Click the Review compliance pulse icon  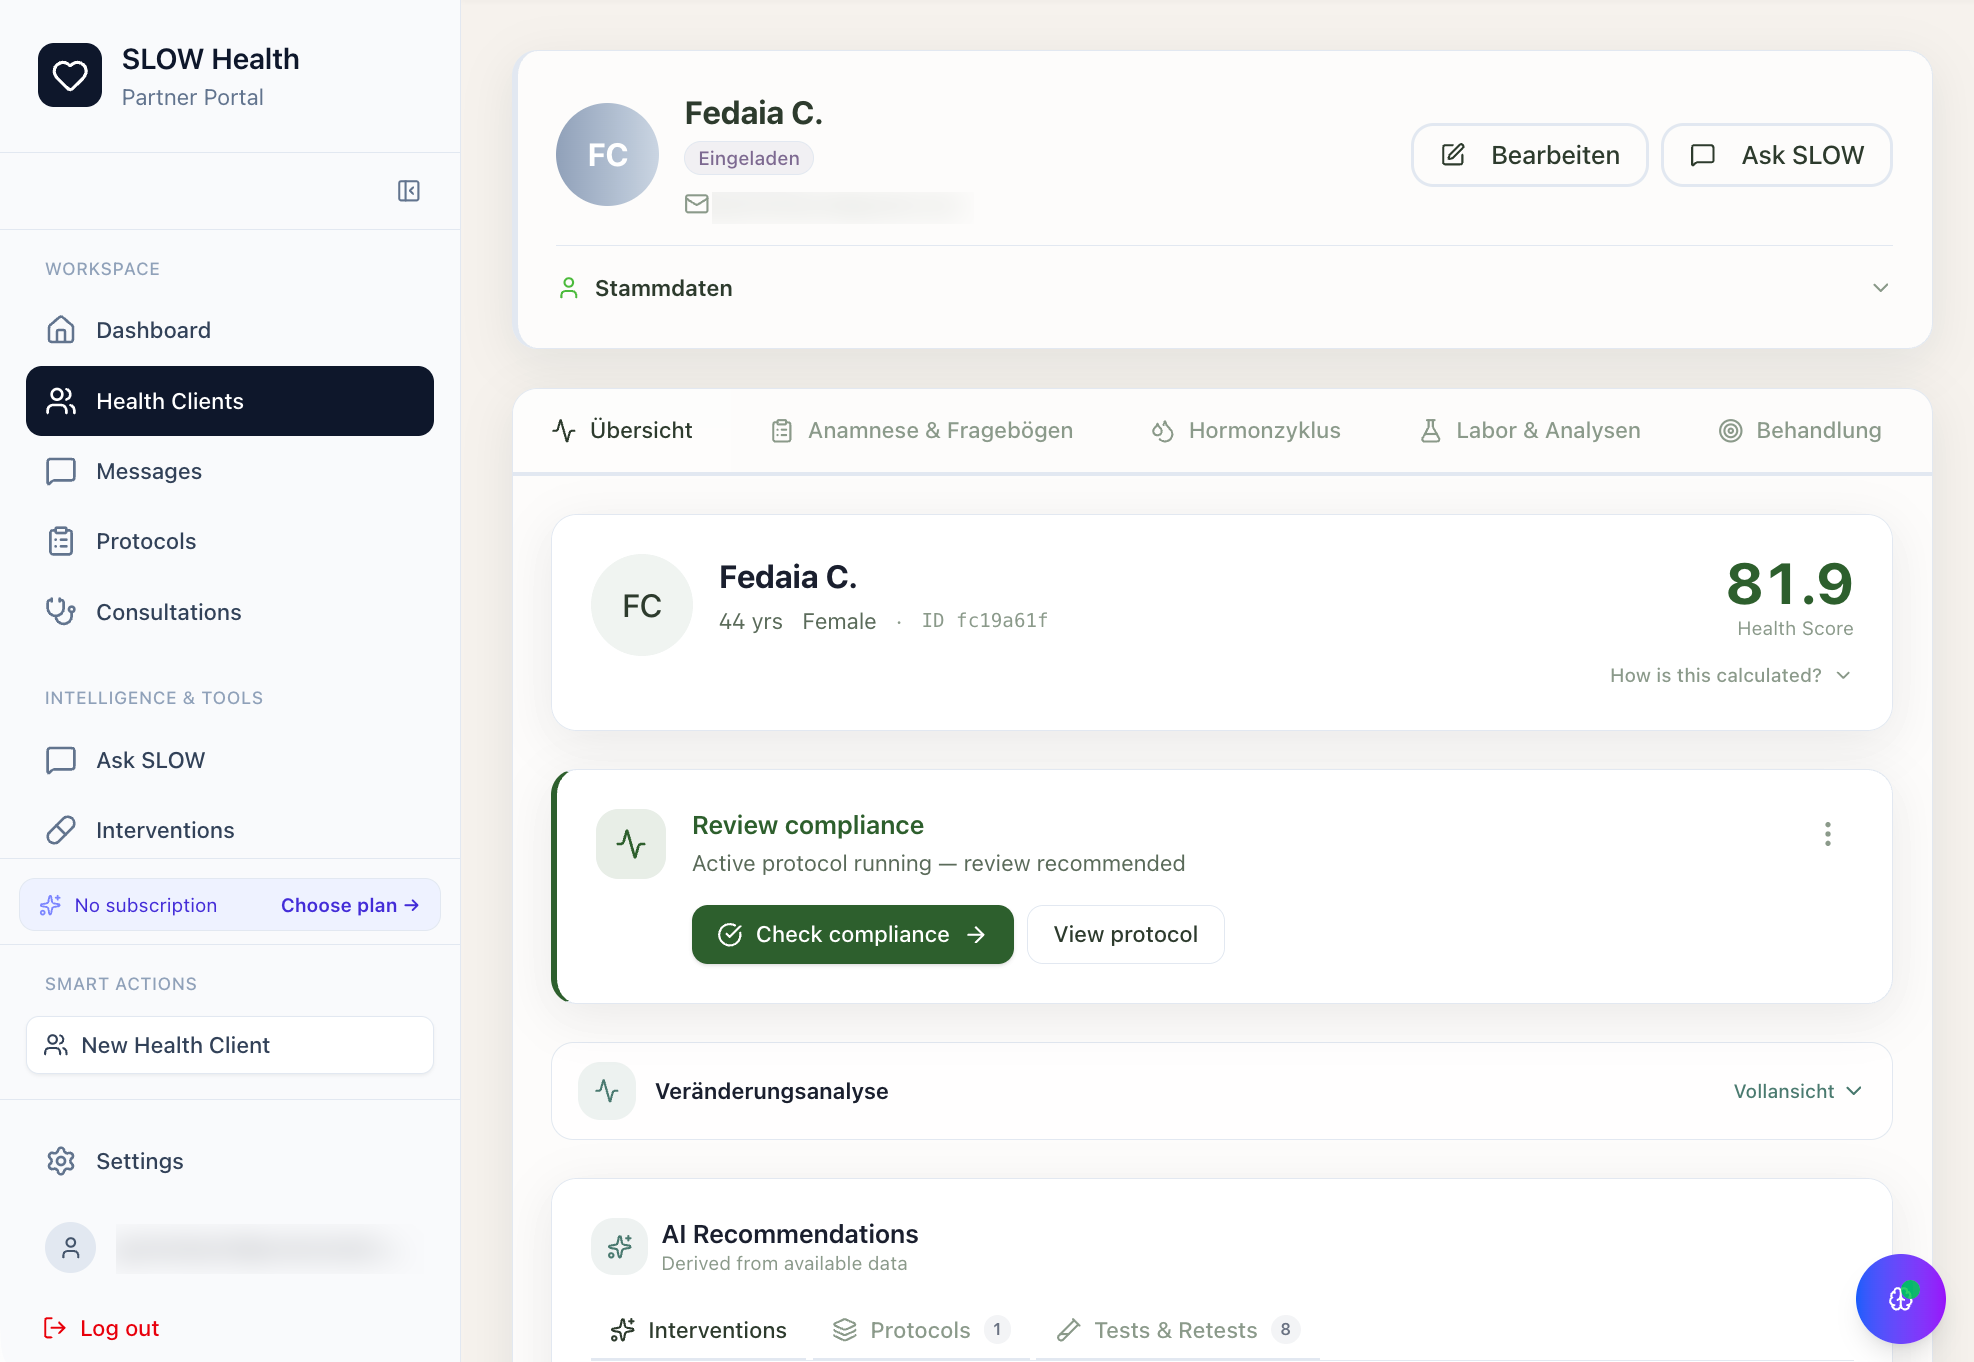631,844
